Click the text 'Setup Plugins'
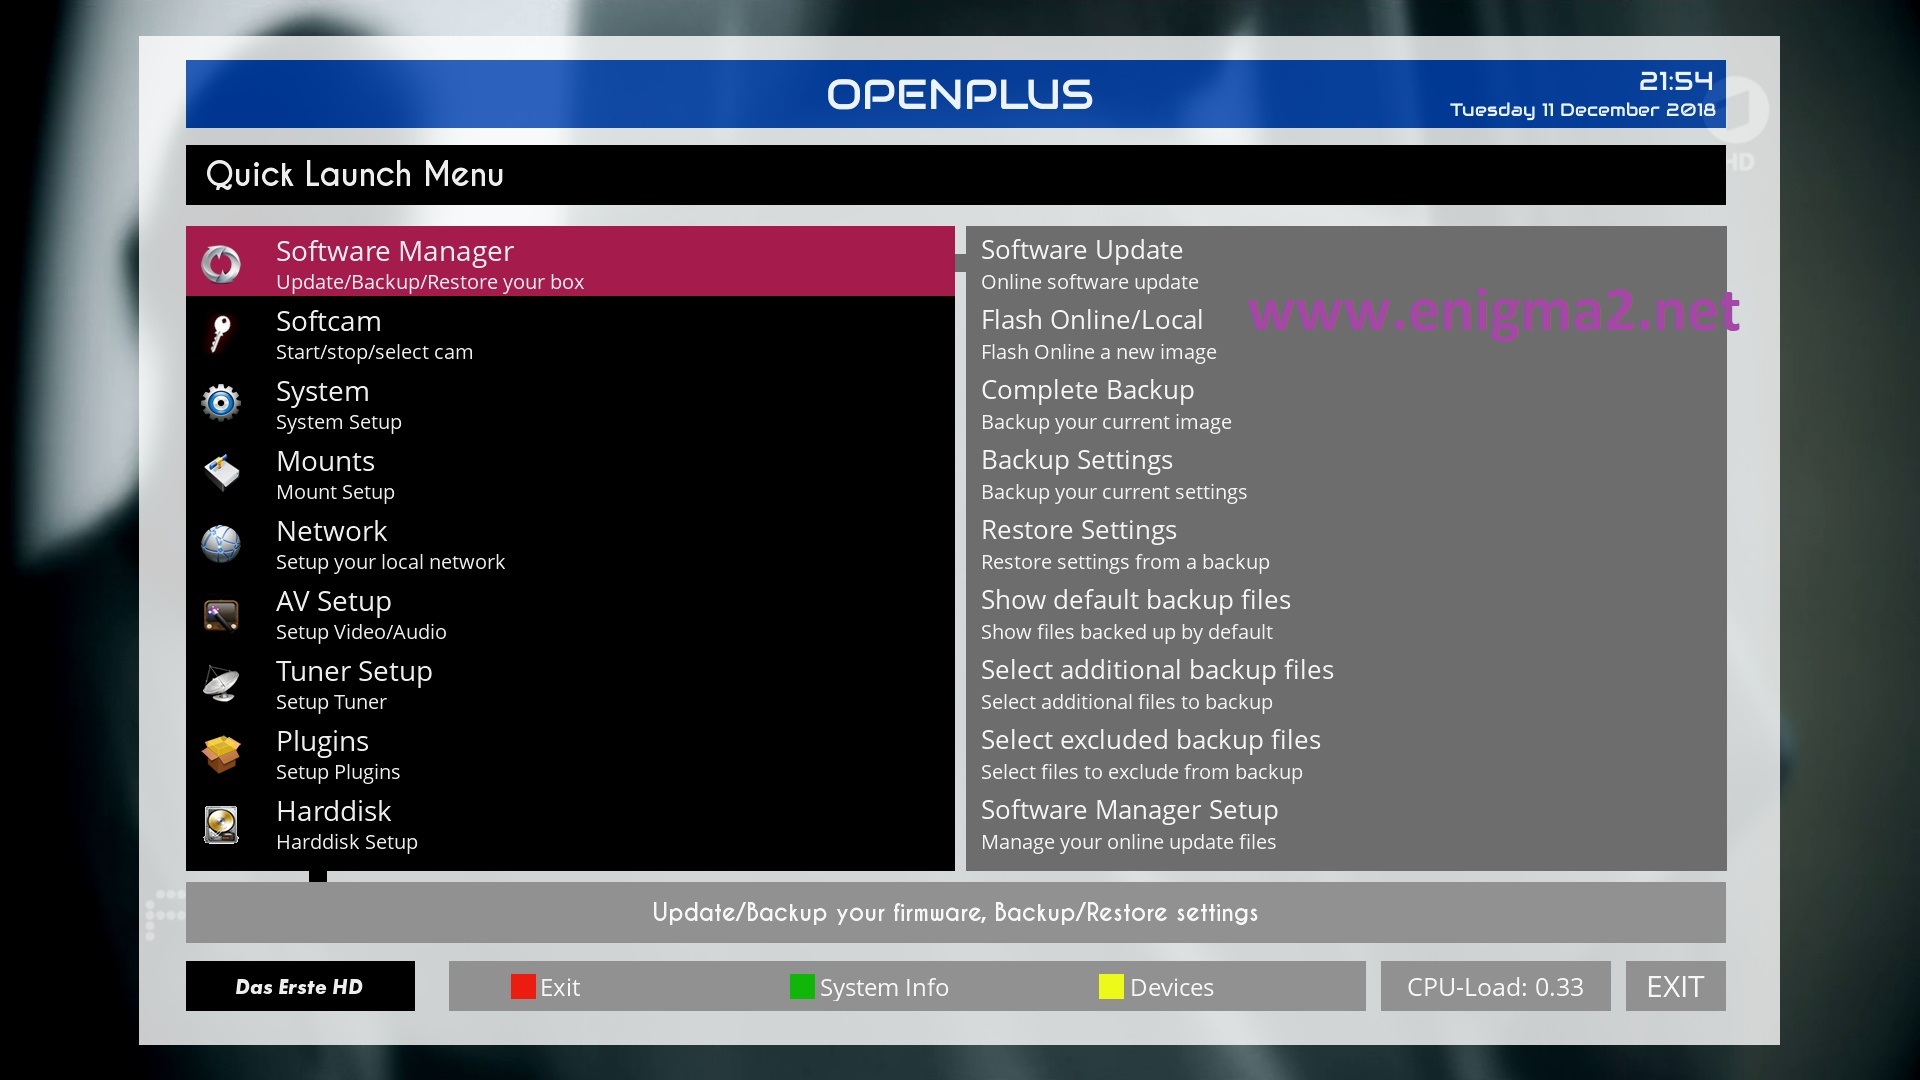This screenshot has height=1080, width=1920. (338, 772)
